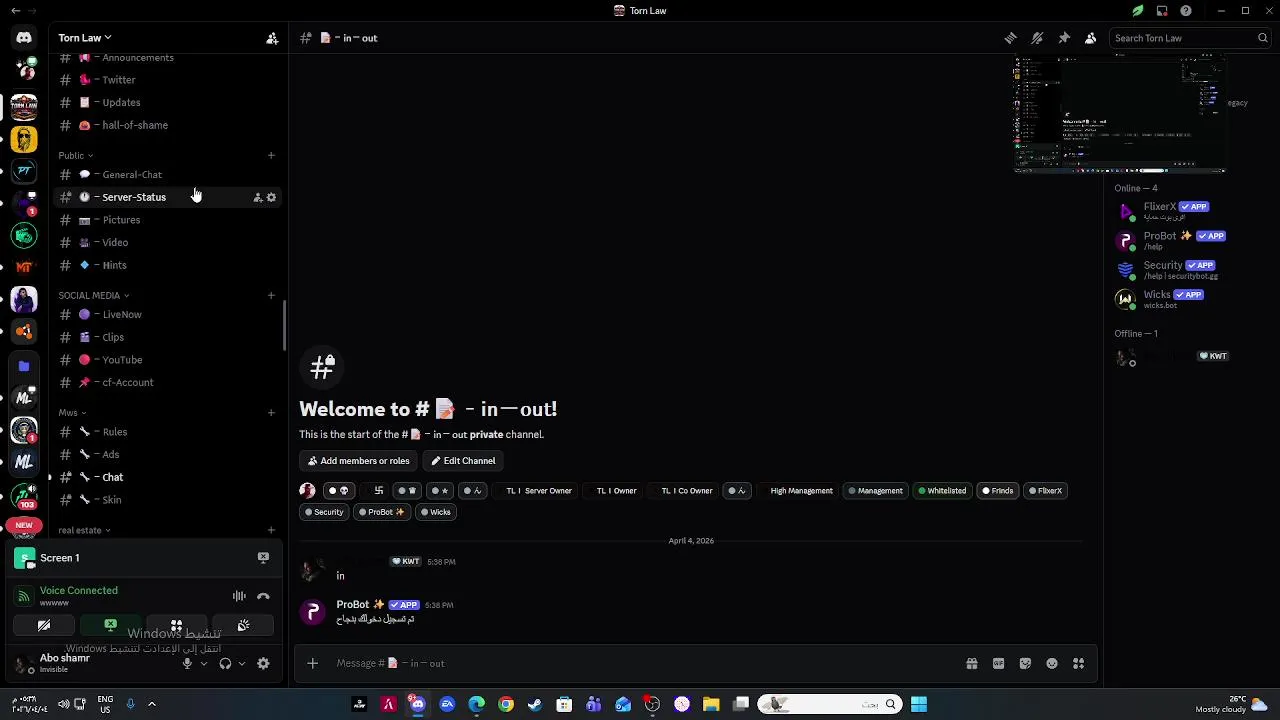This screenshot has width=1280, height=720.
Task: Open the gift icon in message bar
Action: click(x=971, y=663)
